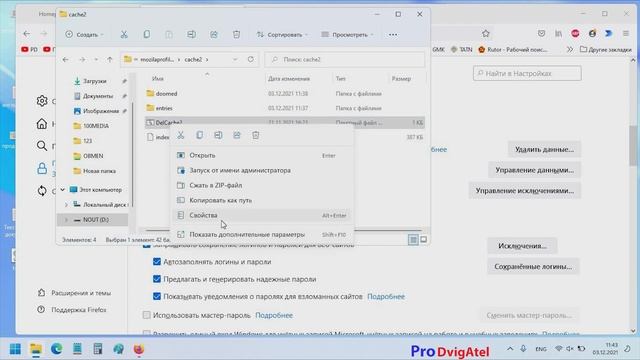640x360 pixels.
Task: Click Share icon in Explorer toolbar
Action: (213, 35)
